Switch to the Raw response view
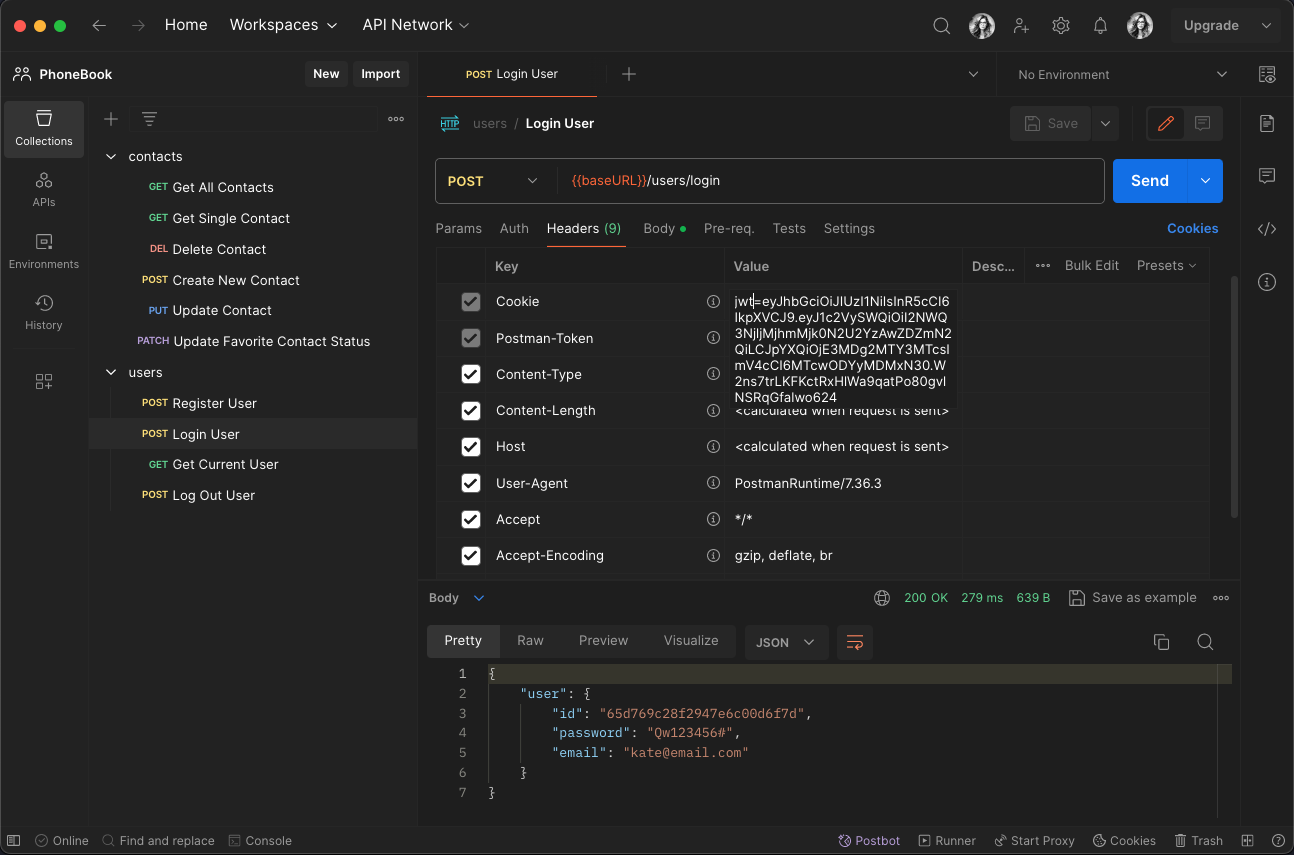The height and width of the screenshot is (855, 1294). pyautogui.click(x=530, y=641)
